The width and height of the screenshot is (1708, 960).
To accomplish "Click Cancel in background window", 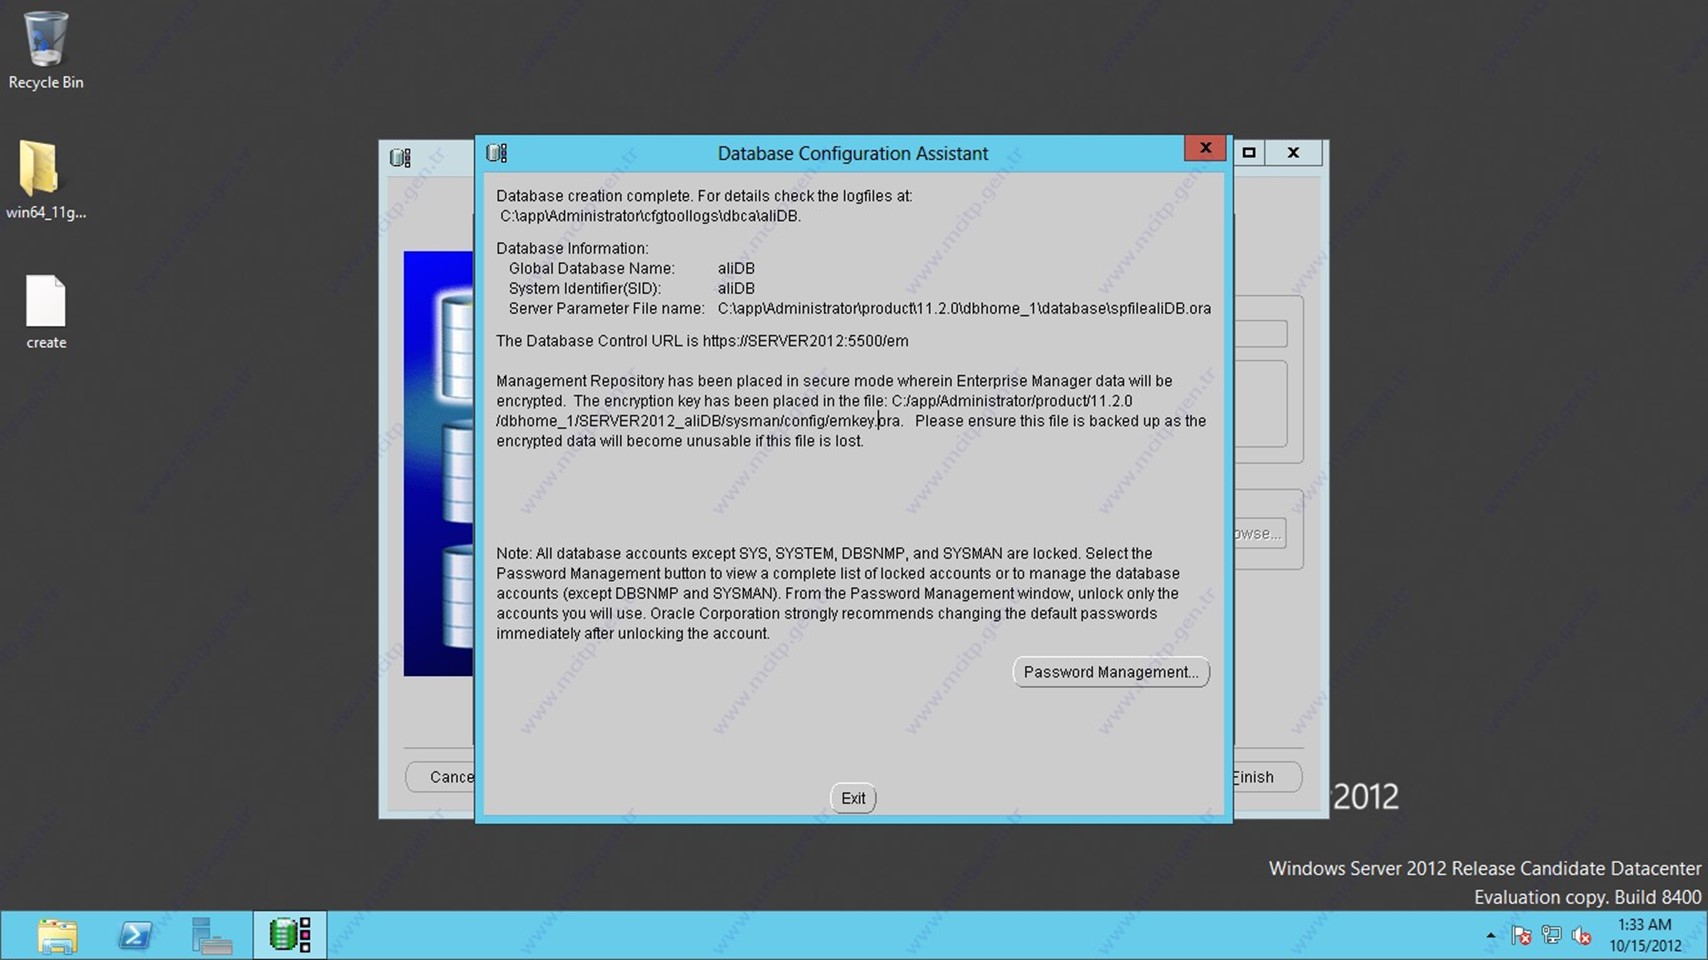I will click(441, 777).
